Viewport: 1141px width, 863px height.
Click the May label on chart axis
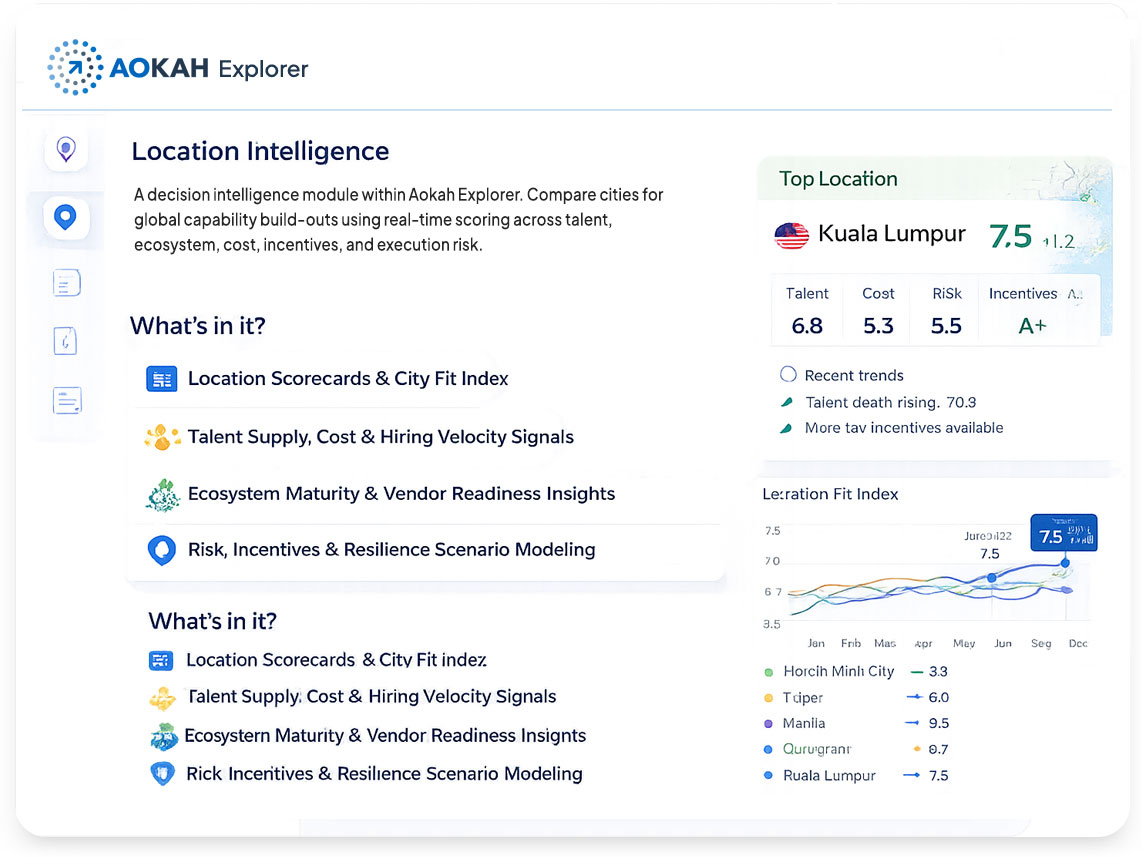pos(964,643)
